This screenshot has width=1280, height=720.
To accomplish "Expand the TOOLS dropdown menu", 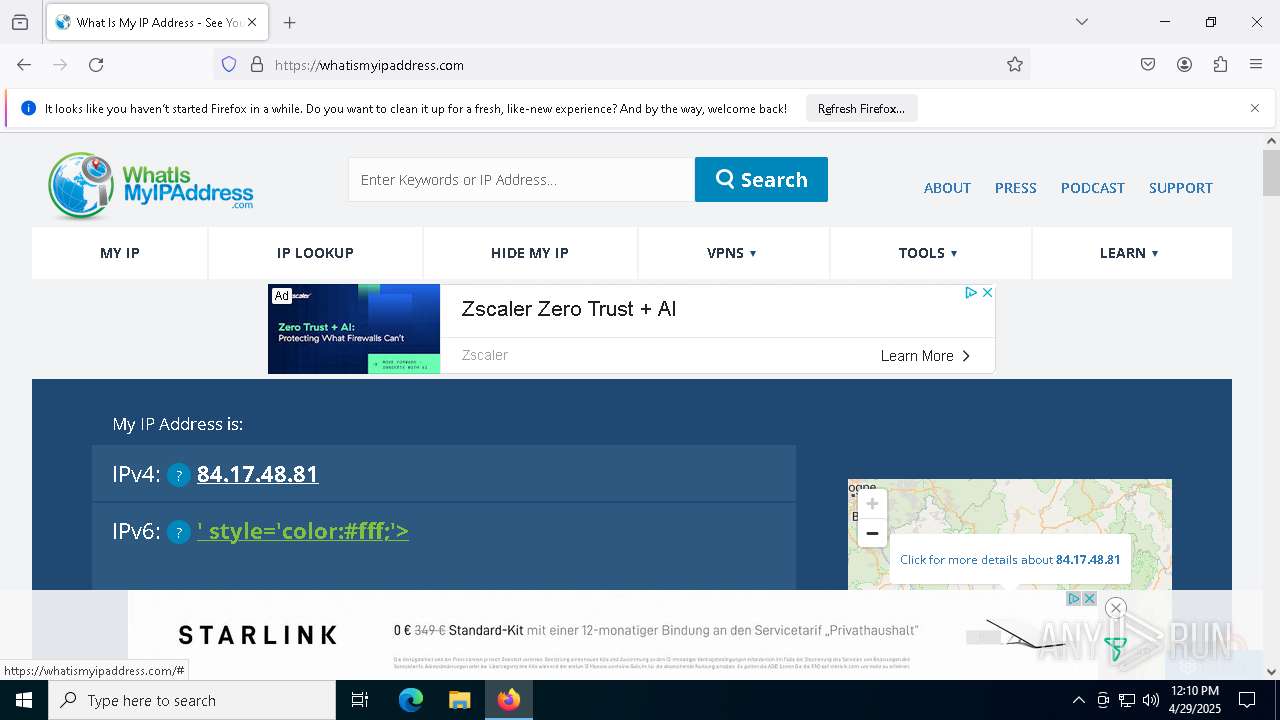I will (929, 253).
